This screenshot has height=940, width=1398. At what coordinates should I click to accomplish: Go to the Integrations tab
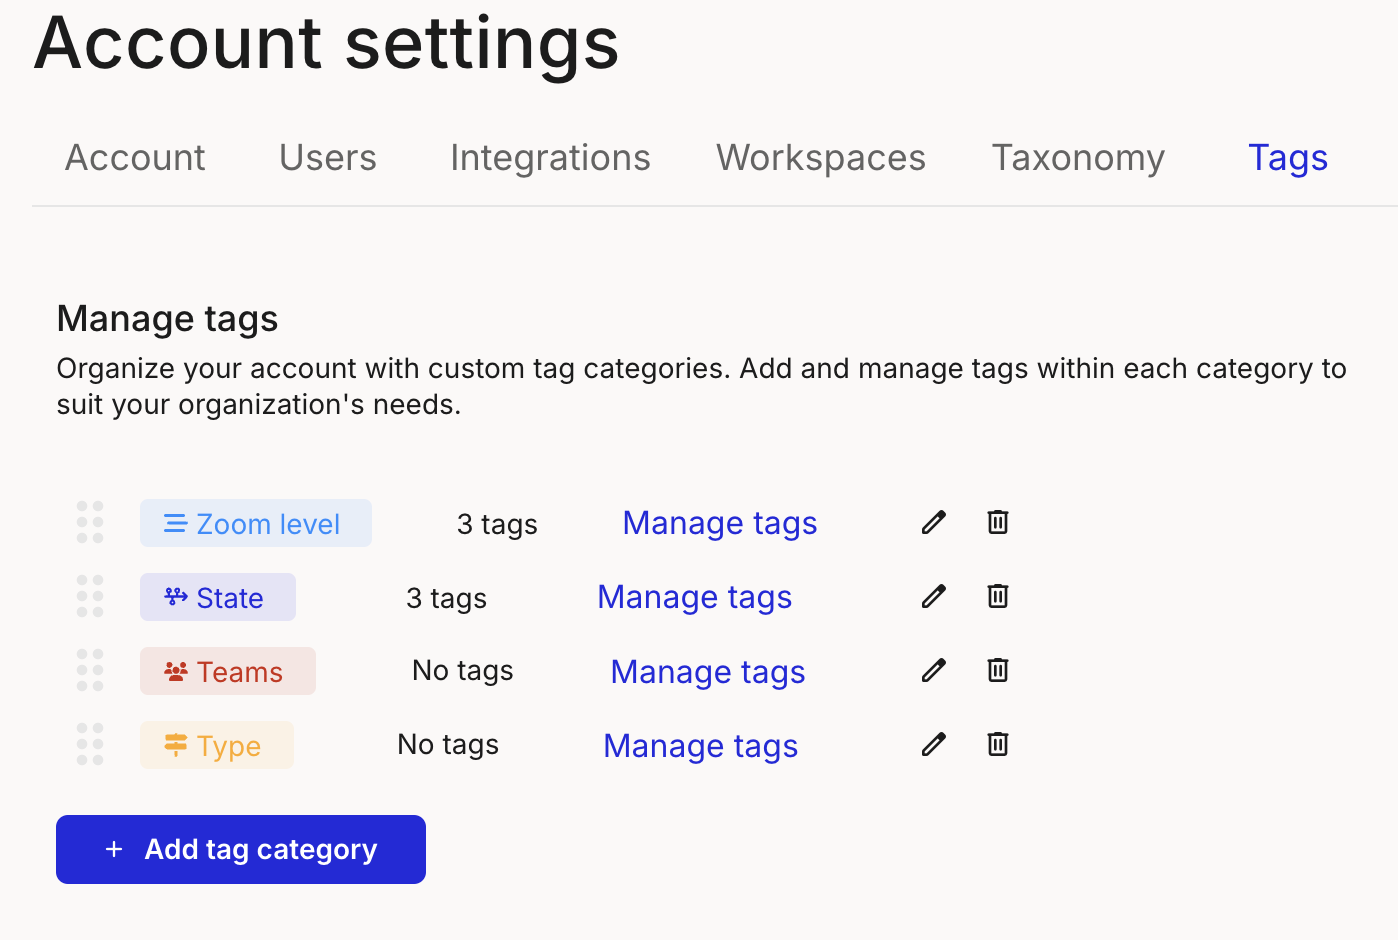point(550,158)
